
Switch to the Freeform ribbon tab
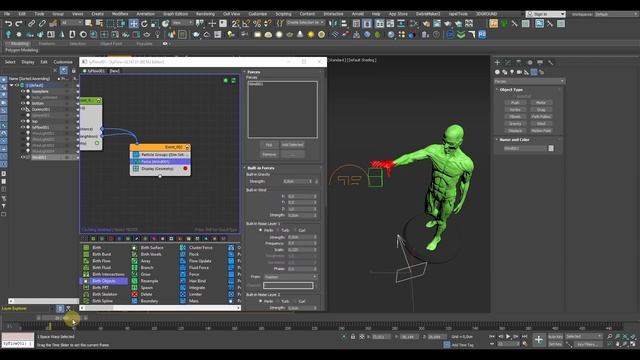click(x=47, y=44)
